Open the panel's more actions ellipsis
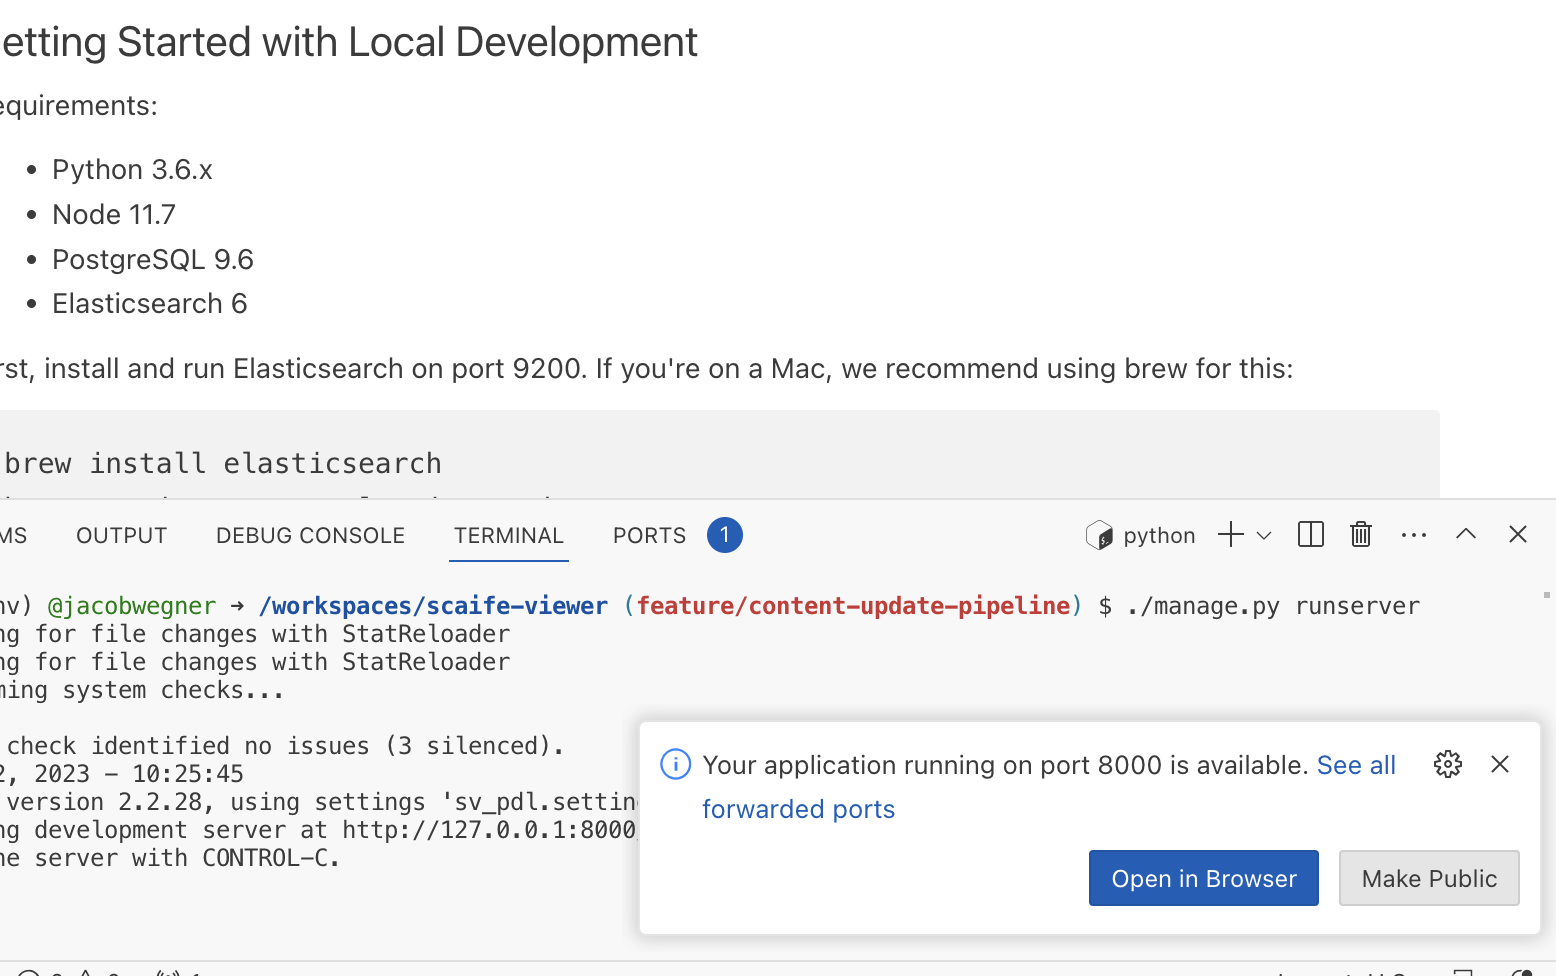The image size is (1556, 976). [x=1414, y=535]
